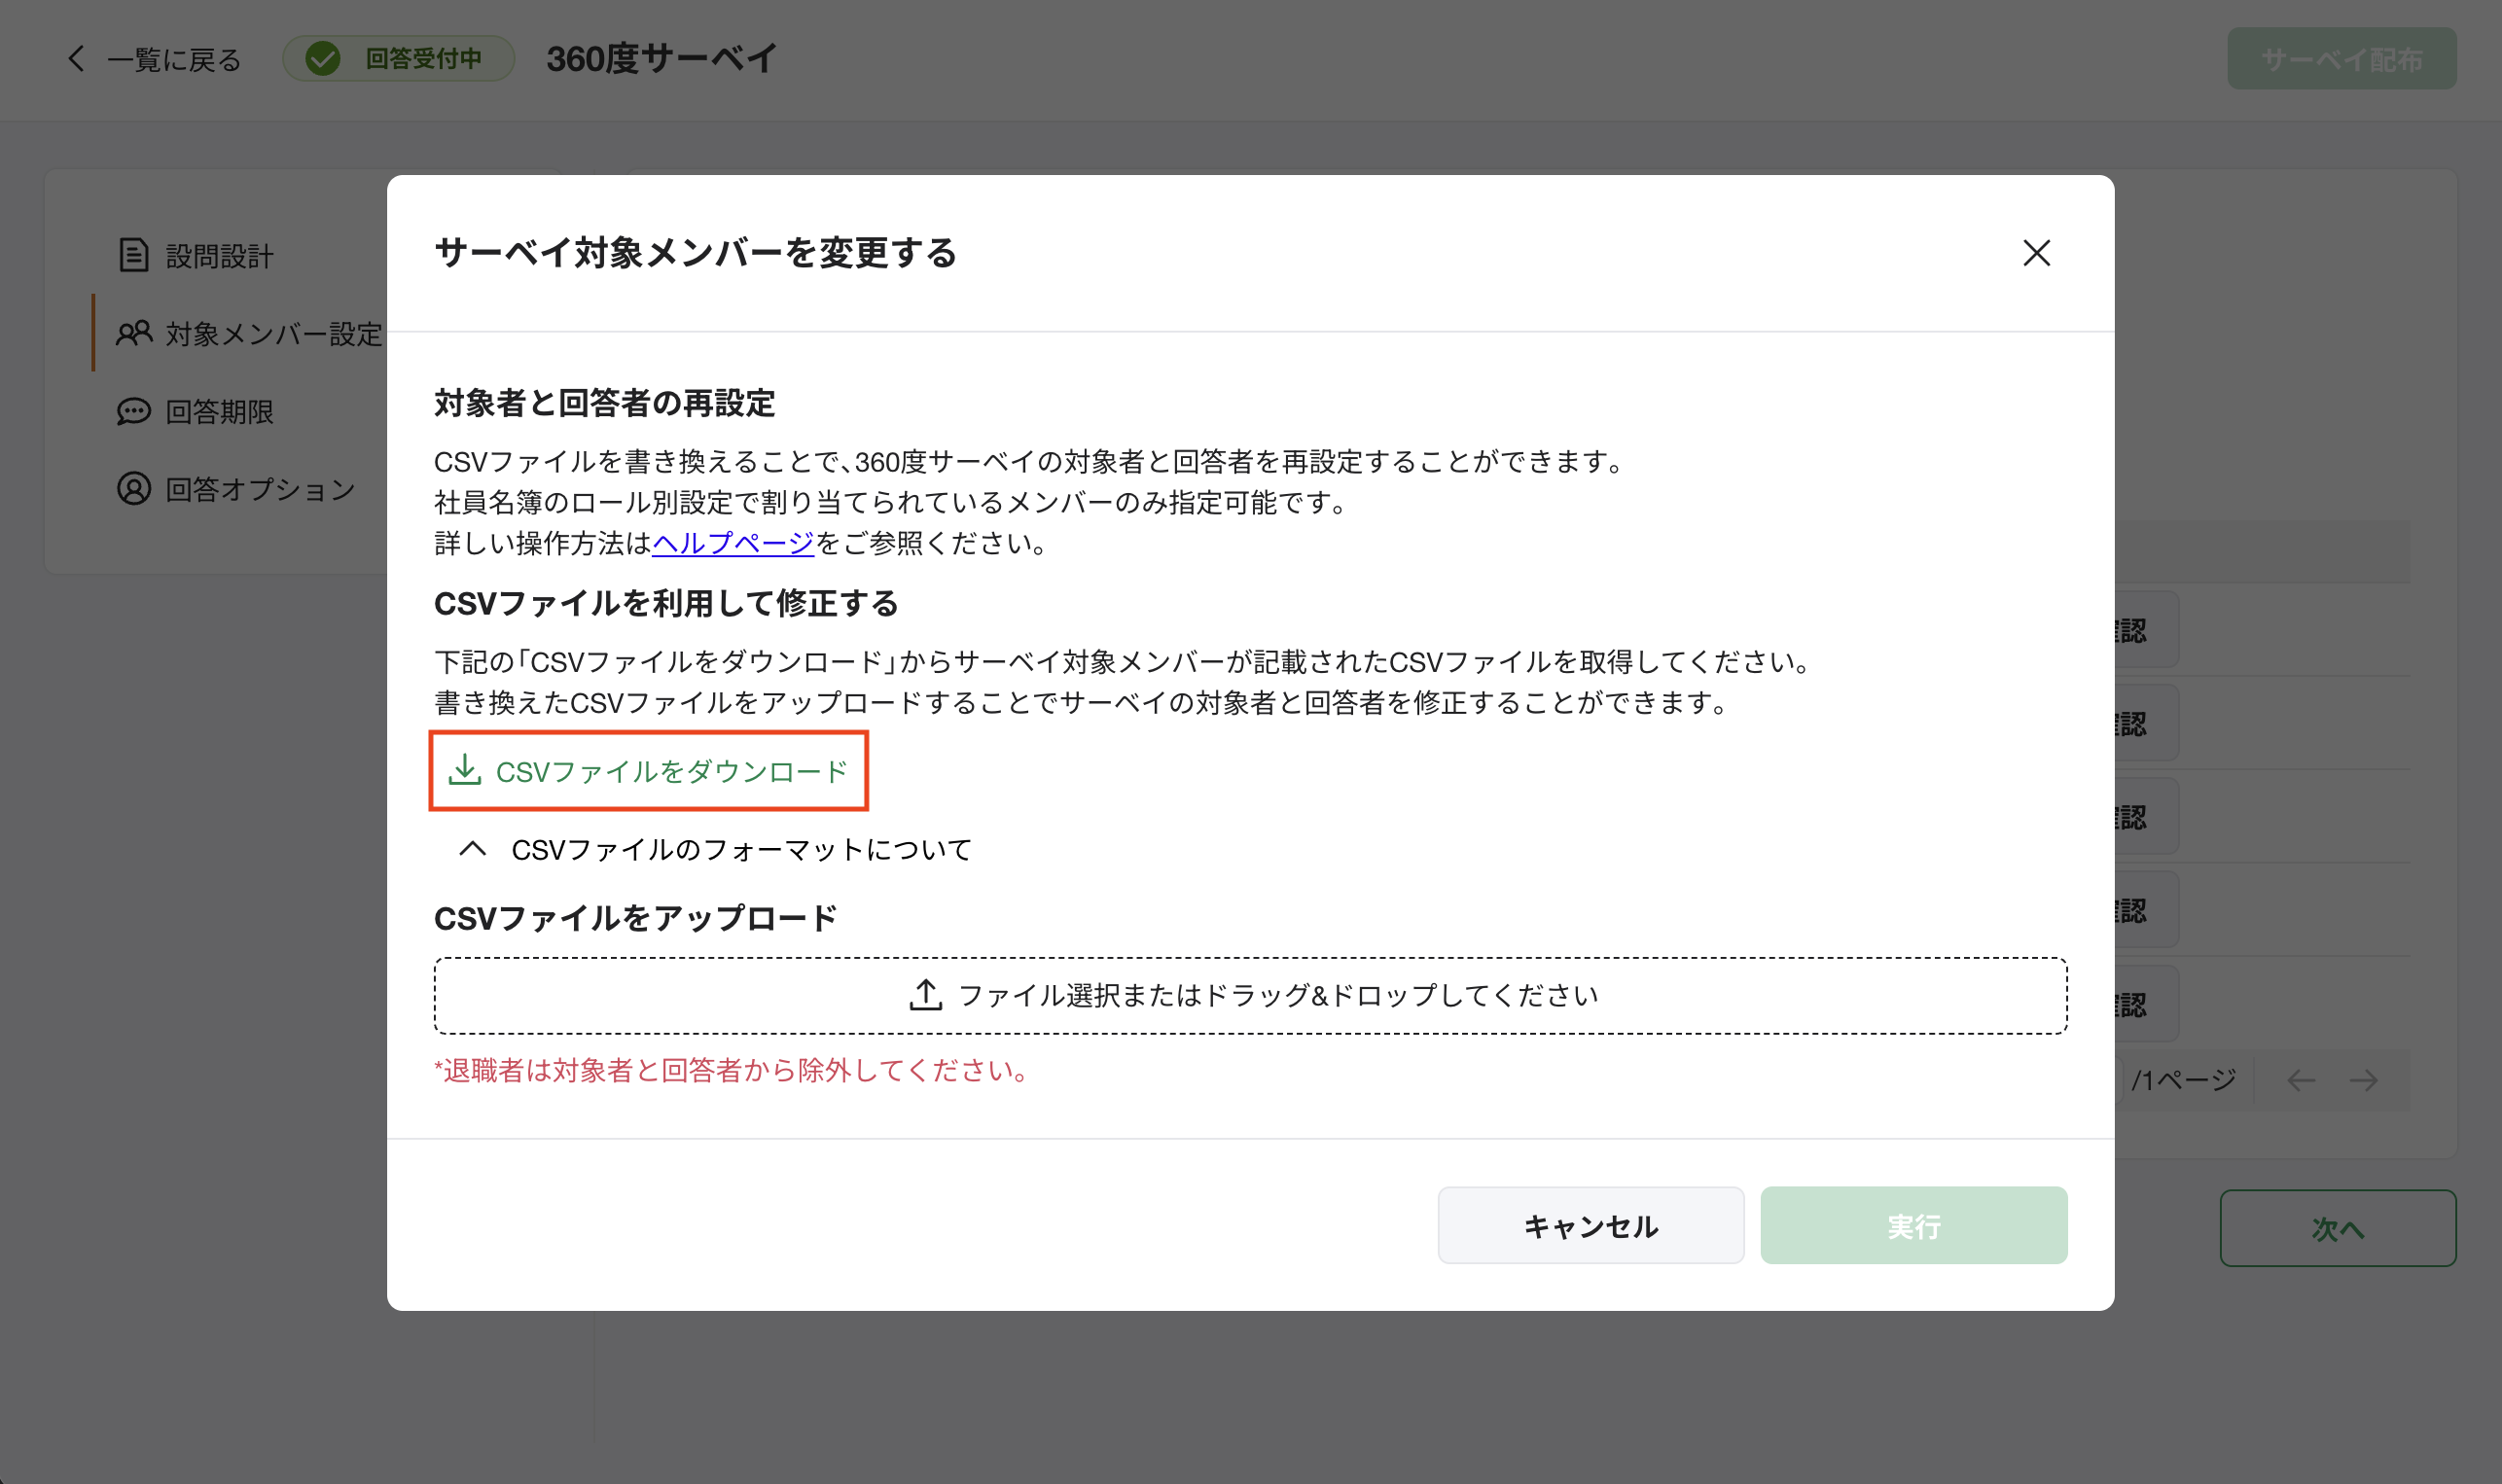Click the checkmark icon in the 回答受付中 badge
2502x1484 pixels.
322,59
